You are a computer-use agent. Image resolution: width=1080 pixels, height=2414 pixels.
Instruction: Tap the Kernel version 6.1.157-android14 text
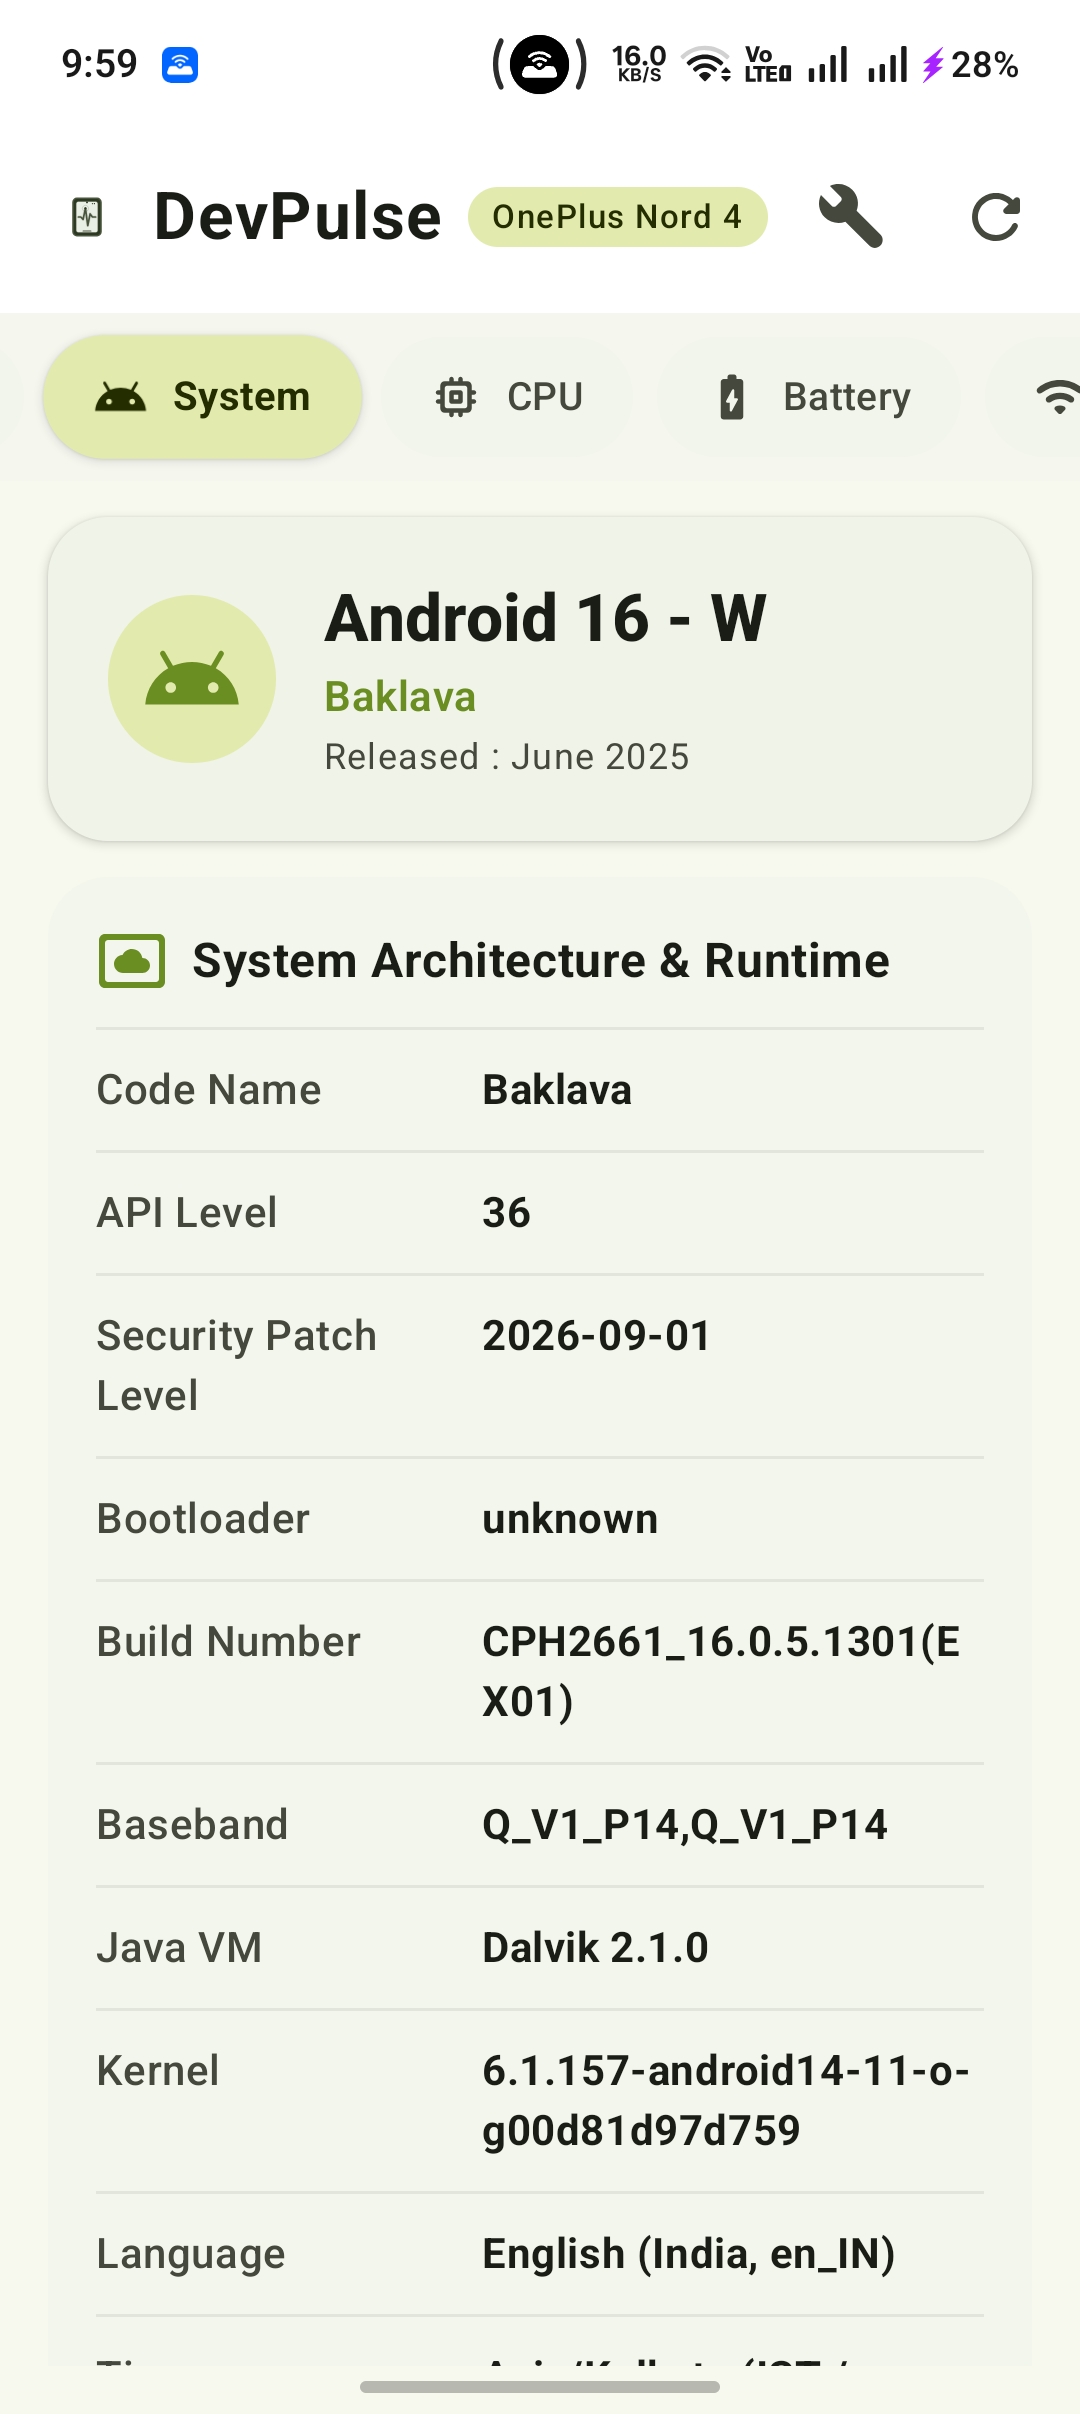click(x=726, y=2101)
